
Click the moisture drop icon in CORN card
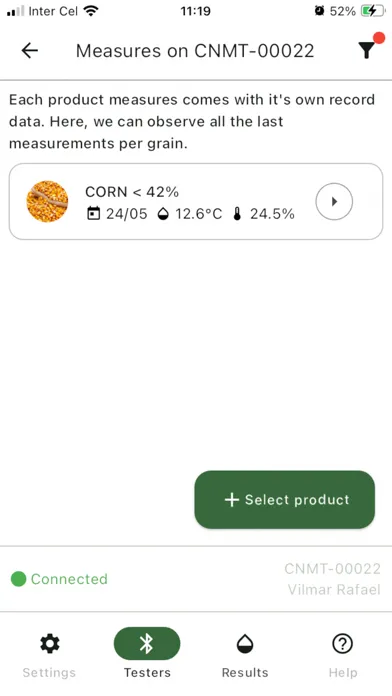click(x=163, y=214)
